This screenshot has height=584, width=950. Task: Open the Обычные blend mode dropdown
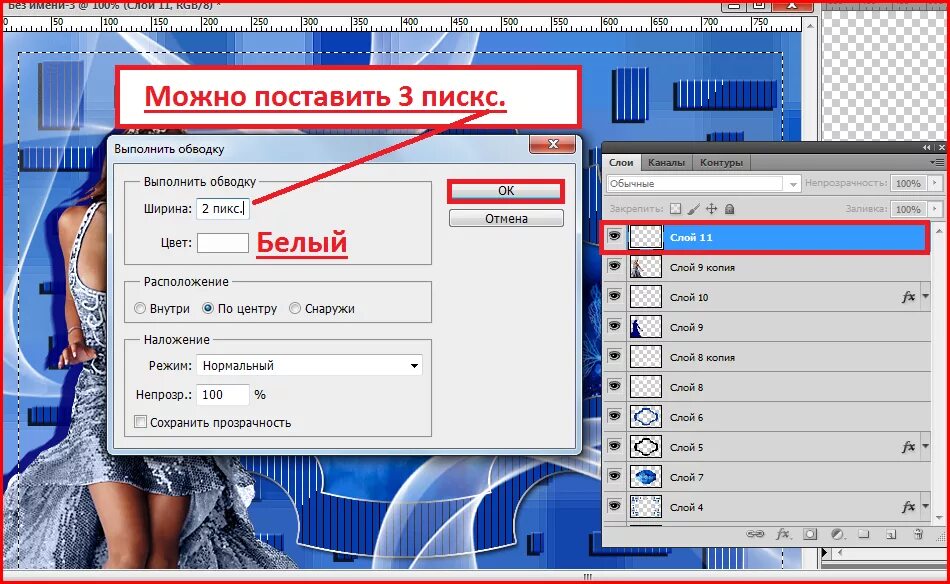click(x=703, y=184)
